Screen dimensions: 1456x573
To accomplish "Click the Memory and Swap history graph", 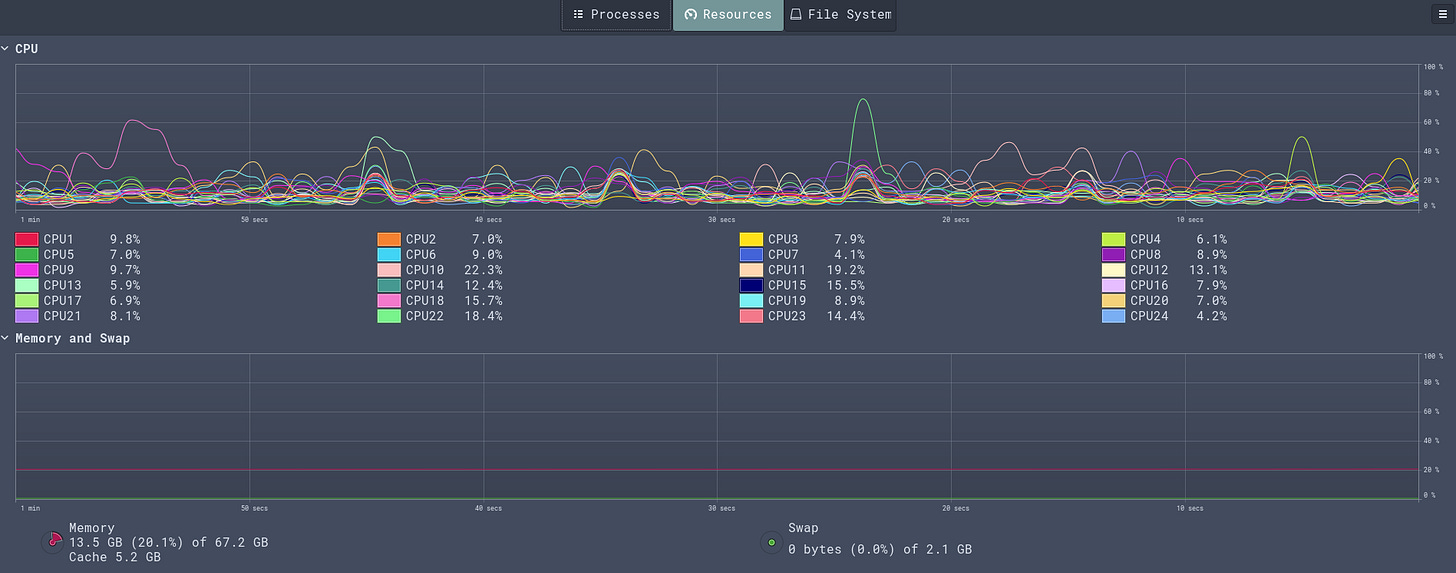I will 717,427.
